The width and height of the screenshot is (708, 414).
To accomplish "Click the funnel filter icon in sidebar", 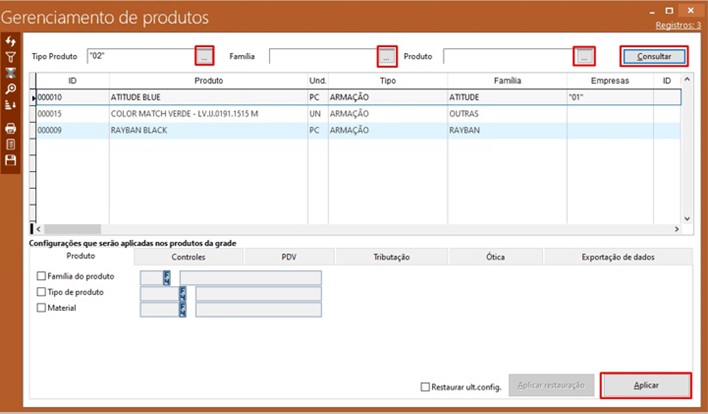I will click(11, 56).
